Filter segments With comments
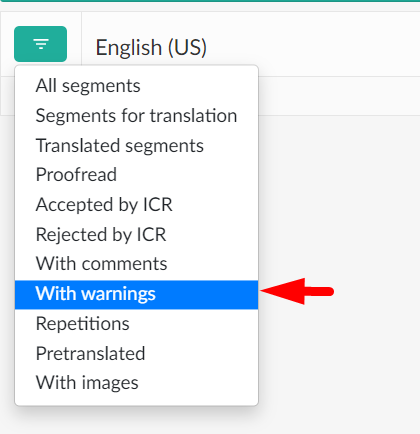This screenshot has height=434, width=420. pyautogui.click(x=136, y=264)
